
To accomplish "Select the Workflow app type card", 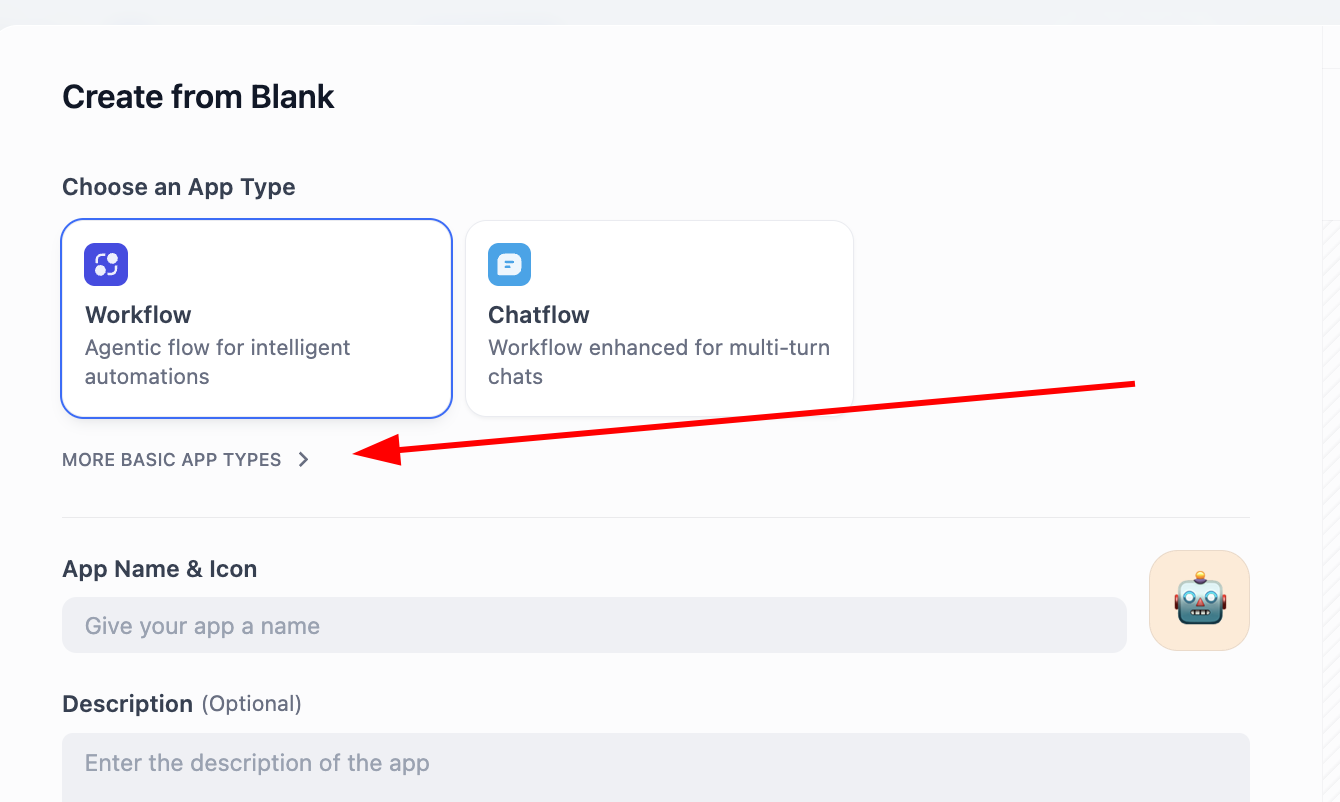I will (x=256, y=318).
